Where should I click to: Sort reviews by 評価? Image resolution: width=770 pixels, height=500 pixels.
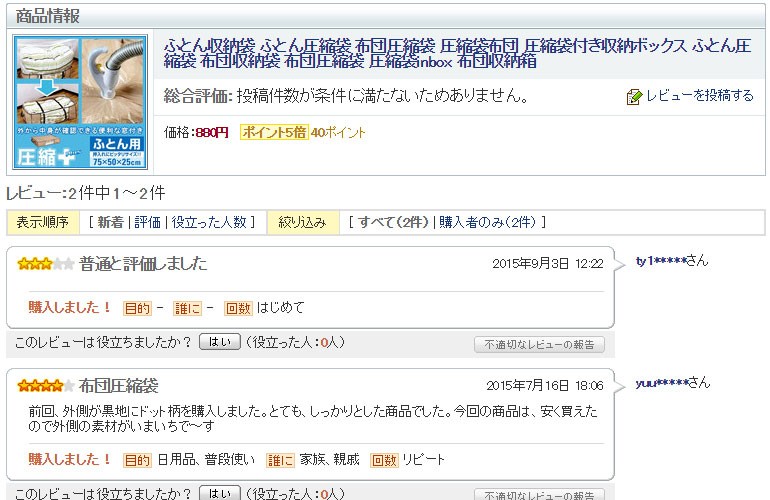(148, 222)
